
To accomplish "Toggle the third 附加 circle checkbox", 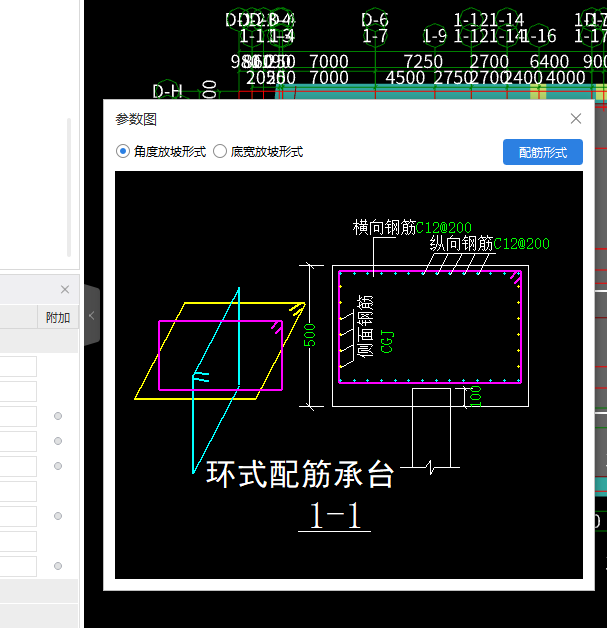I will (x=58, y=466).
